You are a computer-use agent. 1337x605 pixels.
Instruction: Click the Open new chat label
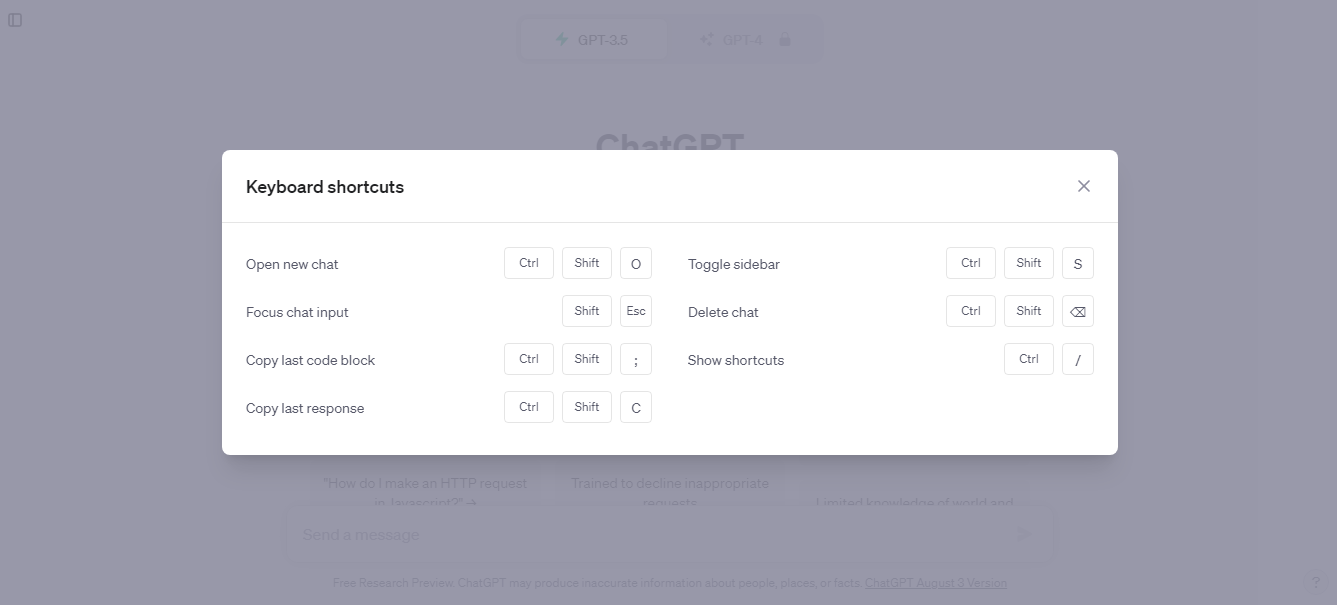point(292,264)
